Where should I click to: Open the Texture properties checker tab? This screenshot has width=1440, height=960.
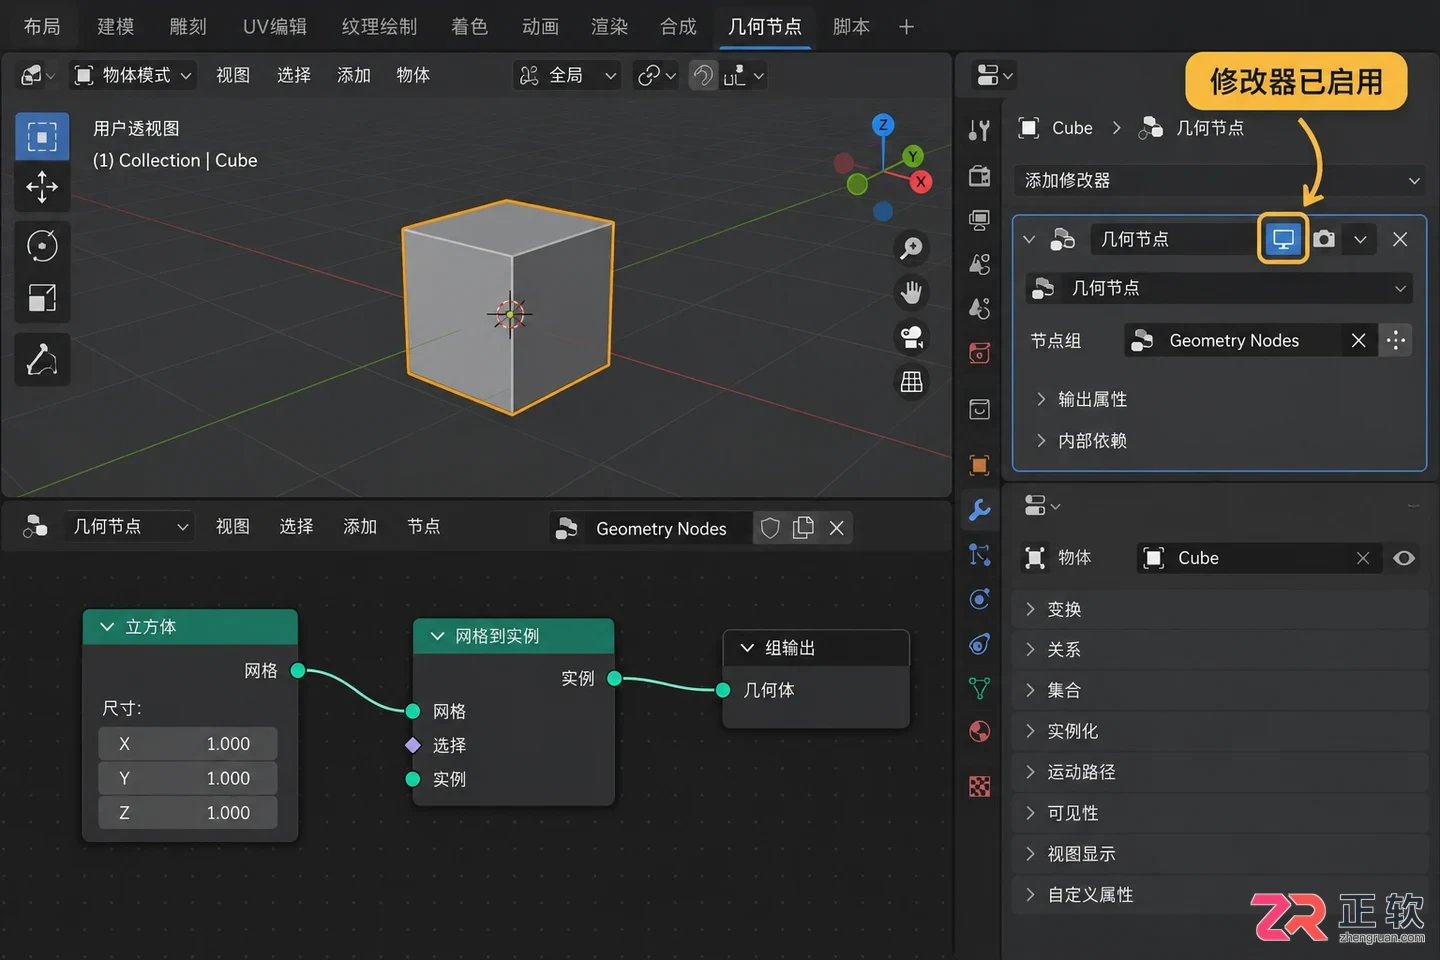tap(980, 786)
